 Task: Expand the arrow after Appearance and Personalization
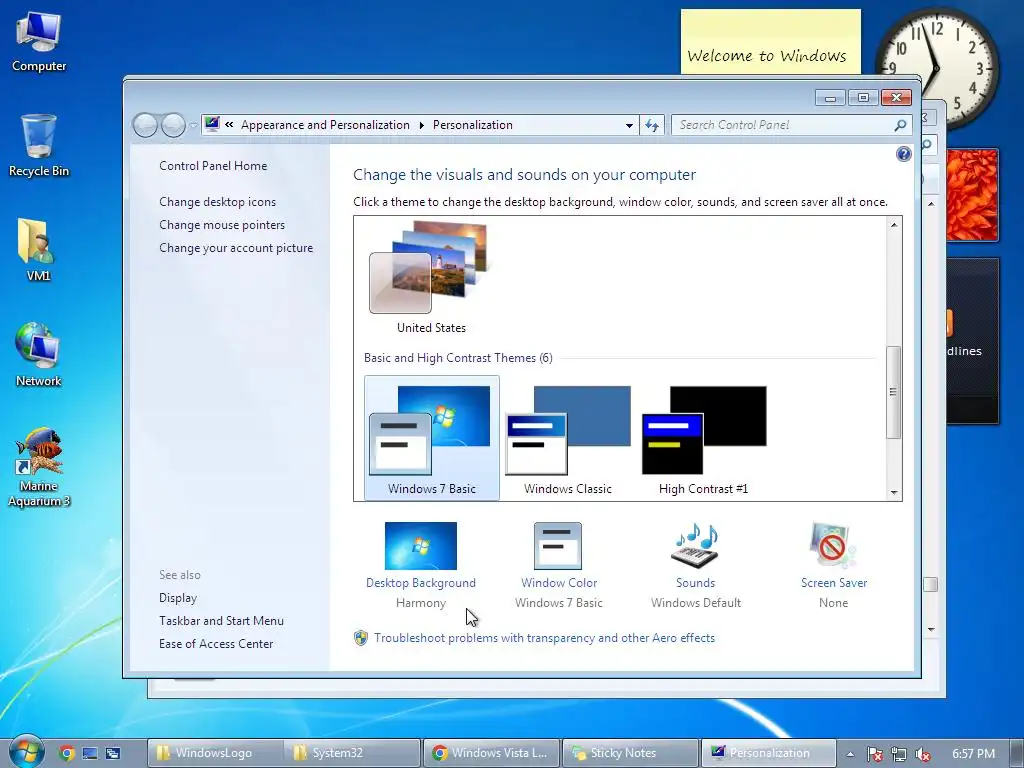click(x=422, y=125)
